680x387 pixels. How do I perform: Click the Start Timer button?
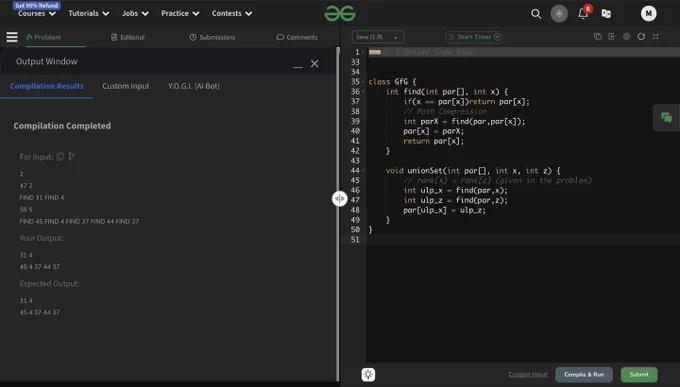pos(474,37)
